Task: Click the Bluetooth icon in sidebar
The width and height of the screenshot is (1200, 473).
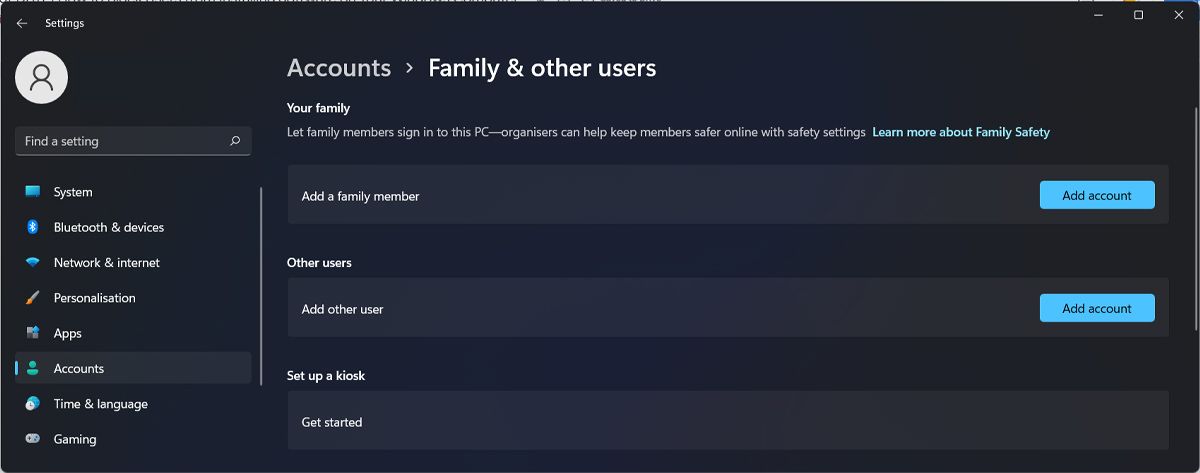Action: (x=33, y=227)
